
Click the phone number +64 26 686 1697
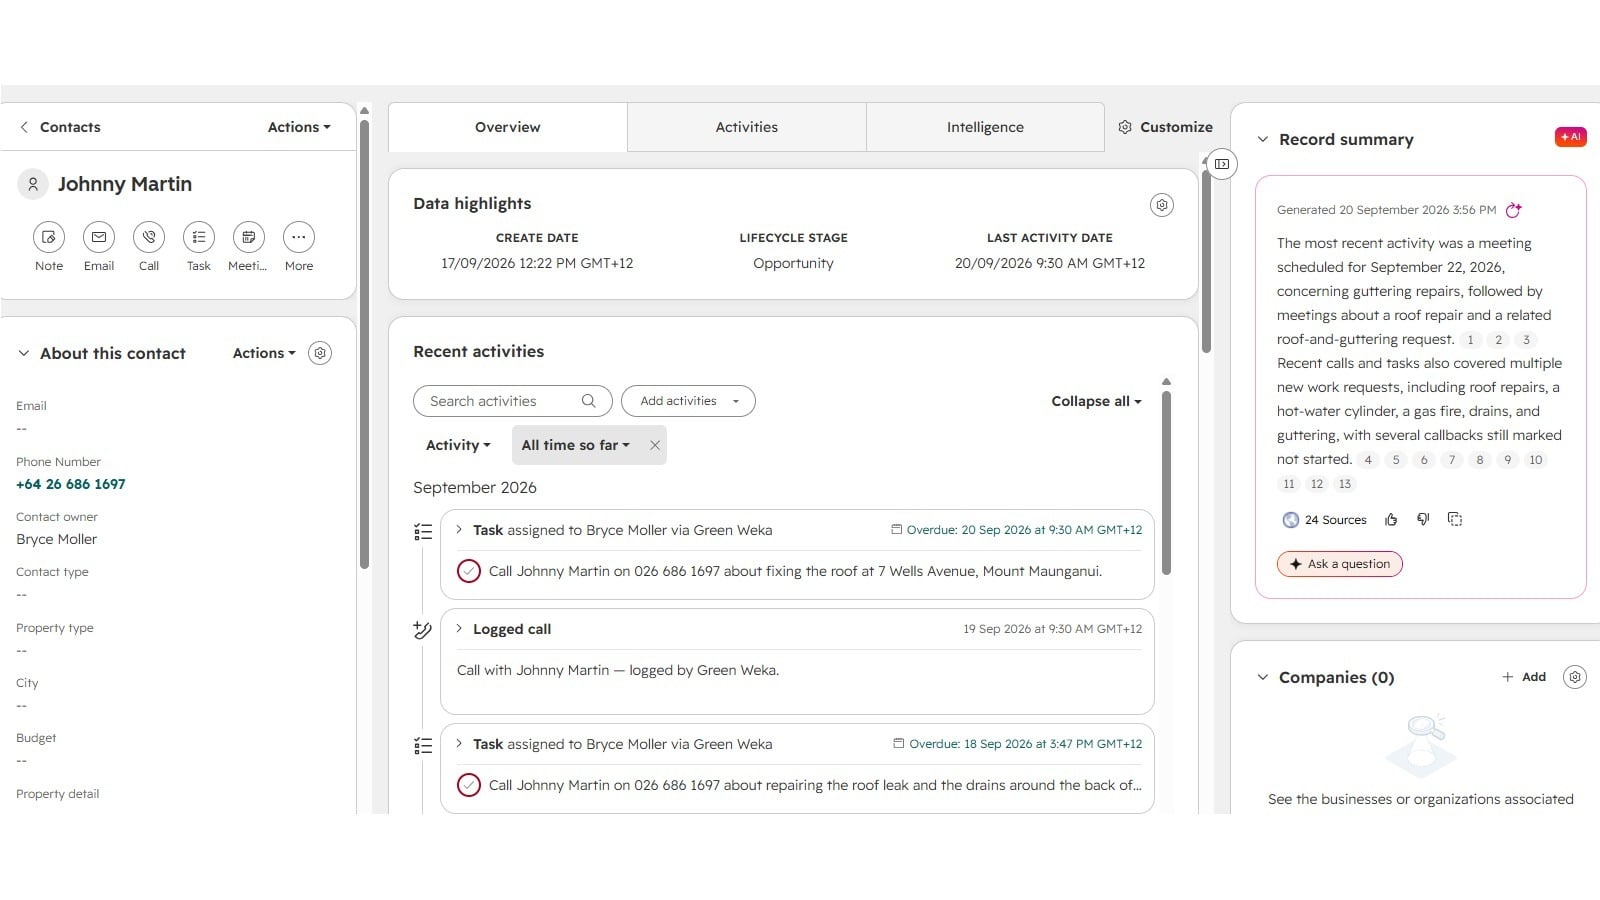coord(71,484)
